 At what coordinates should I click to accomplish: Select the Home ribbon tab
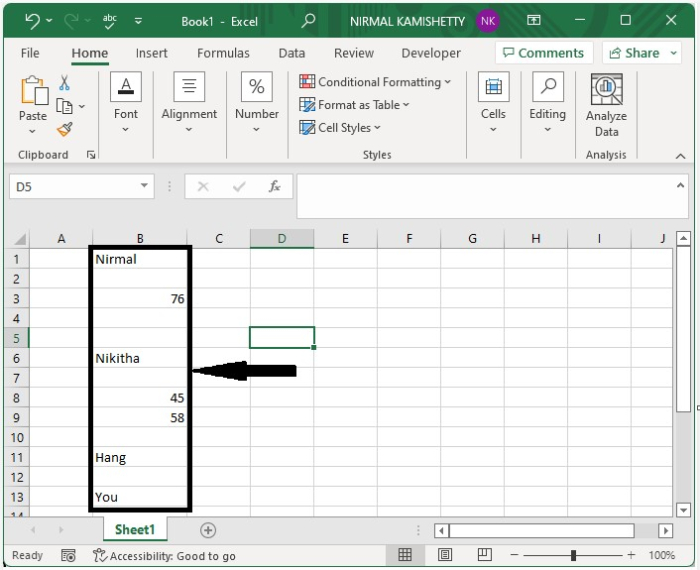point(90,53)
